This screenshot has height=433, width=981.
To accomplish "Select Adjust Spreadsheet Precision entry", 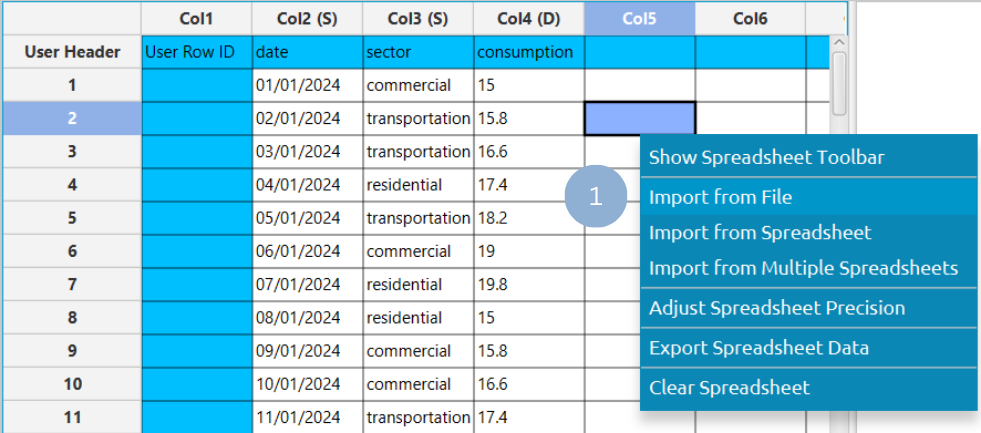I will click(777, 308).
